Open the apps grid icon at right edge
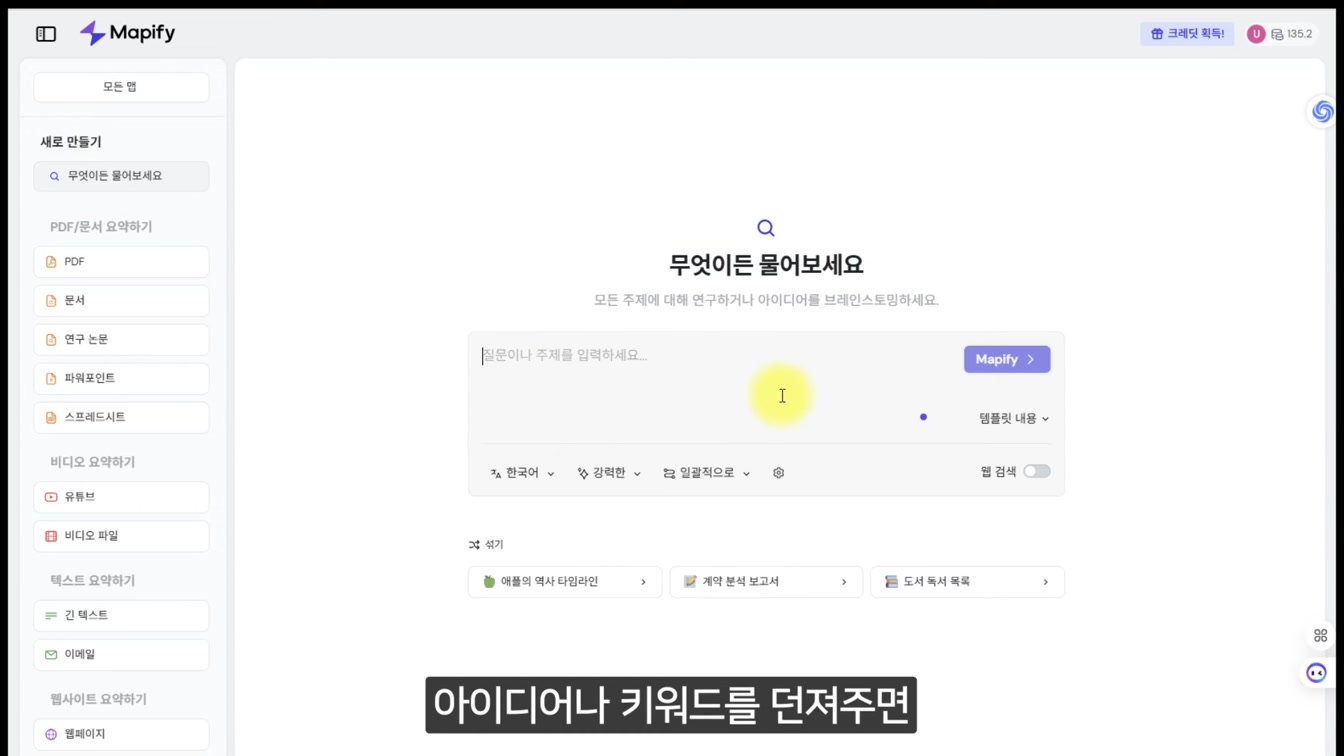1344x756 pixels. point(1320,636)
